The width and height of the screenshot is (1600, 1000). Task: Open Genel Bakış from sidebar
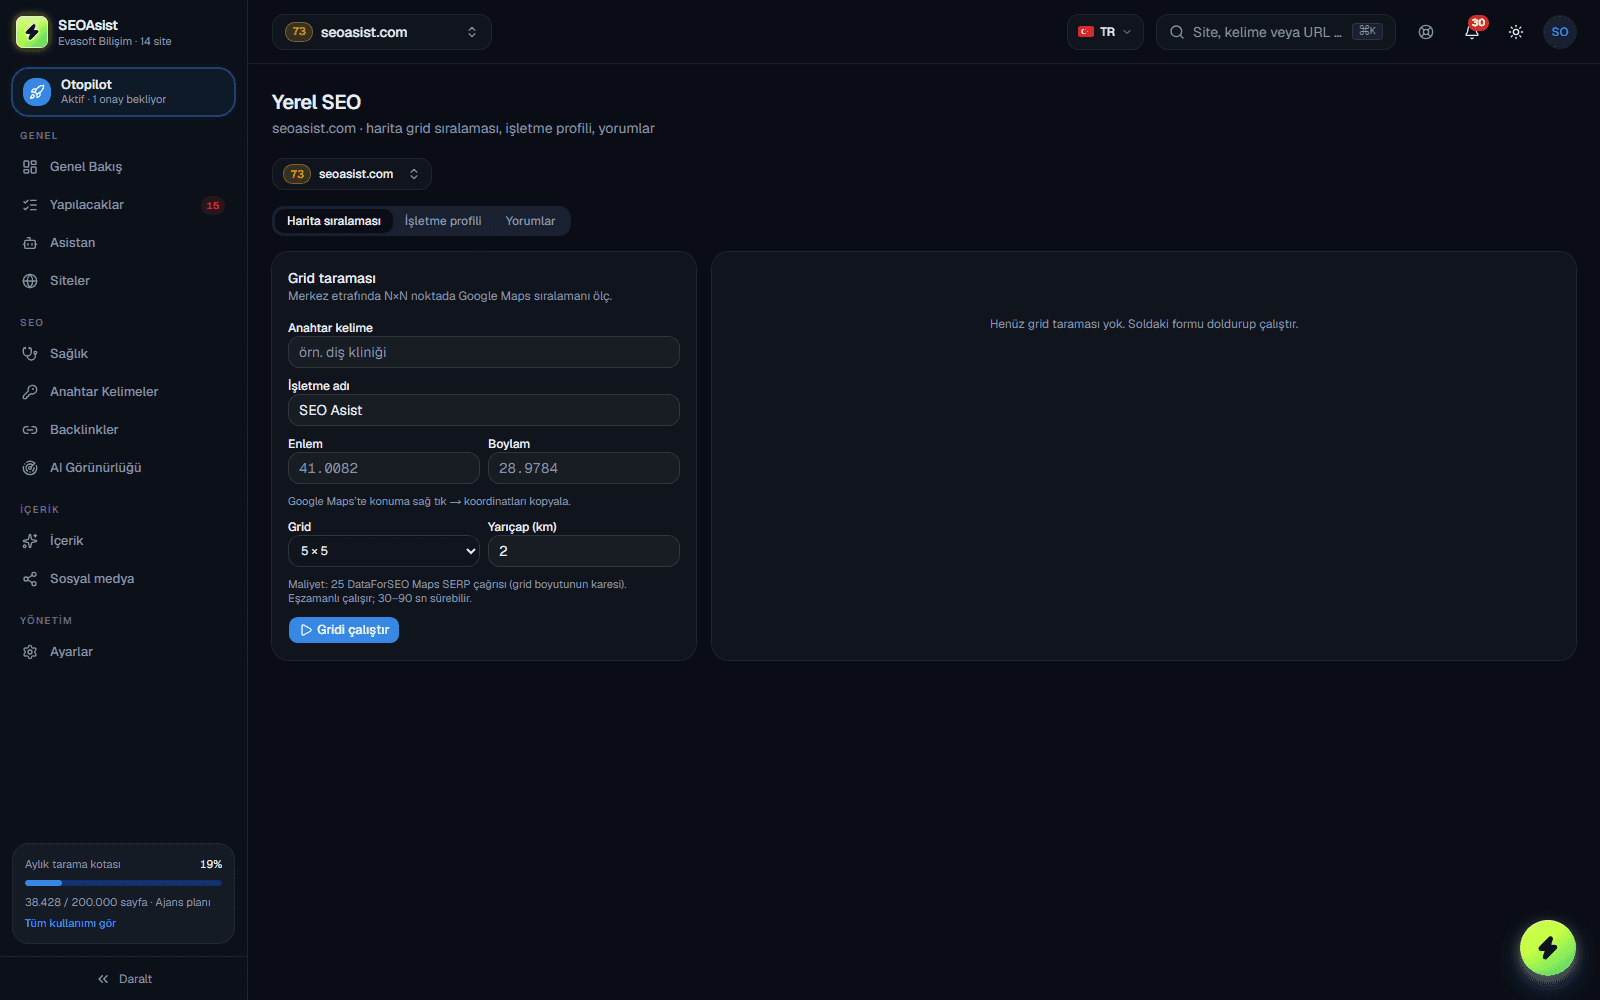tap(123, 167)
